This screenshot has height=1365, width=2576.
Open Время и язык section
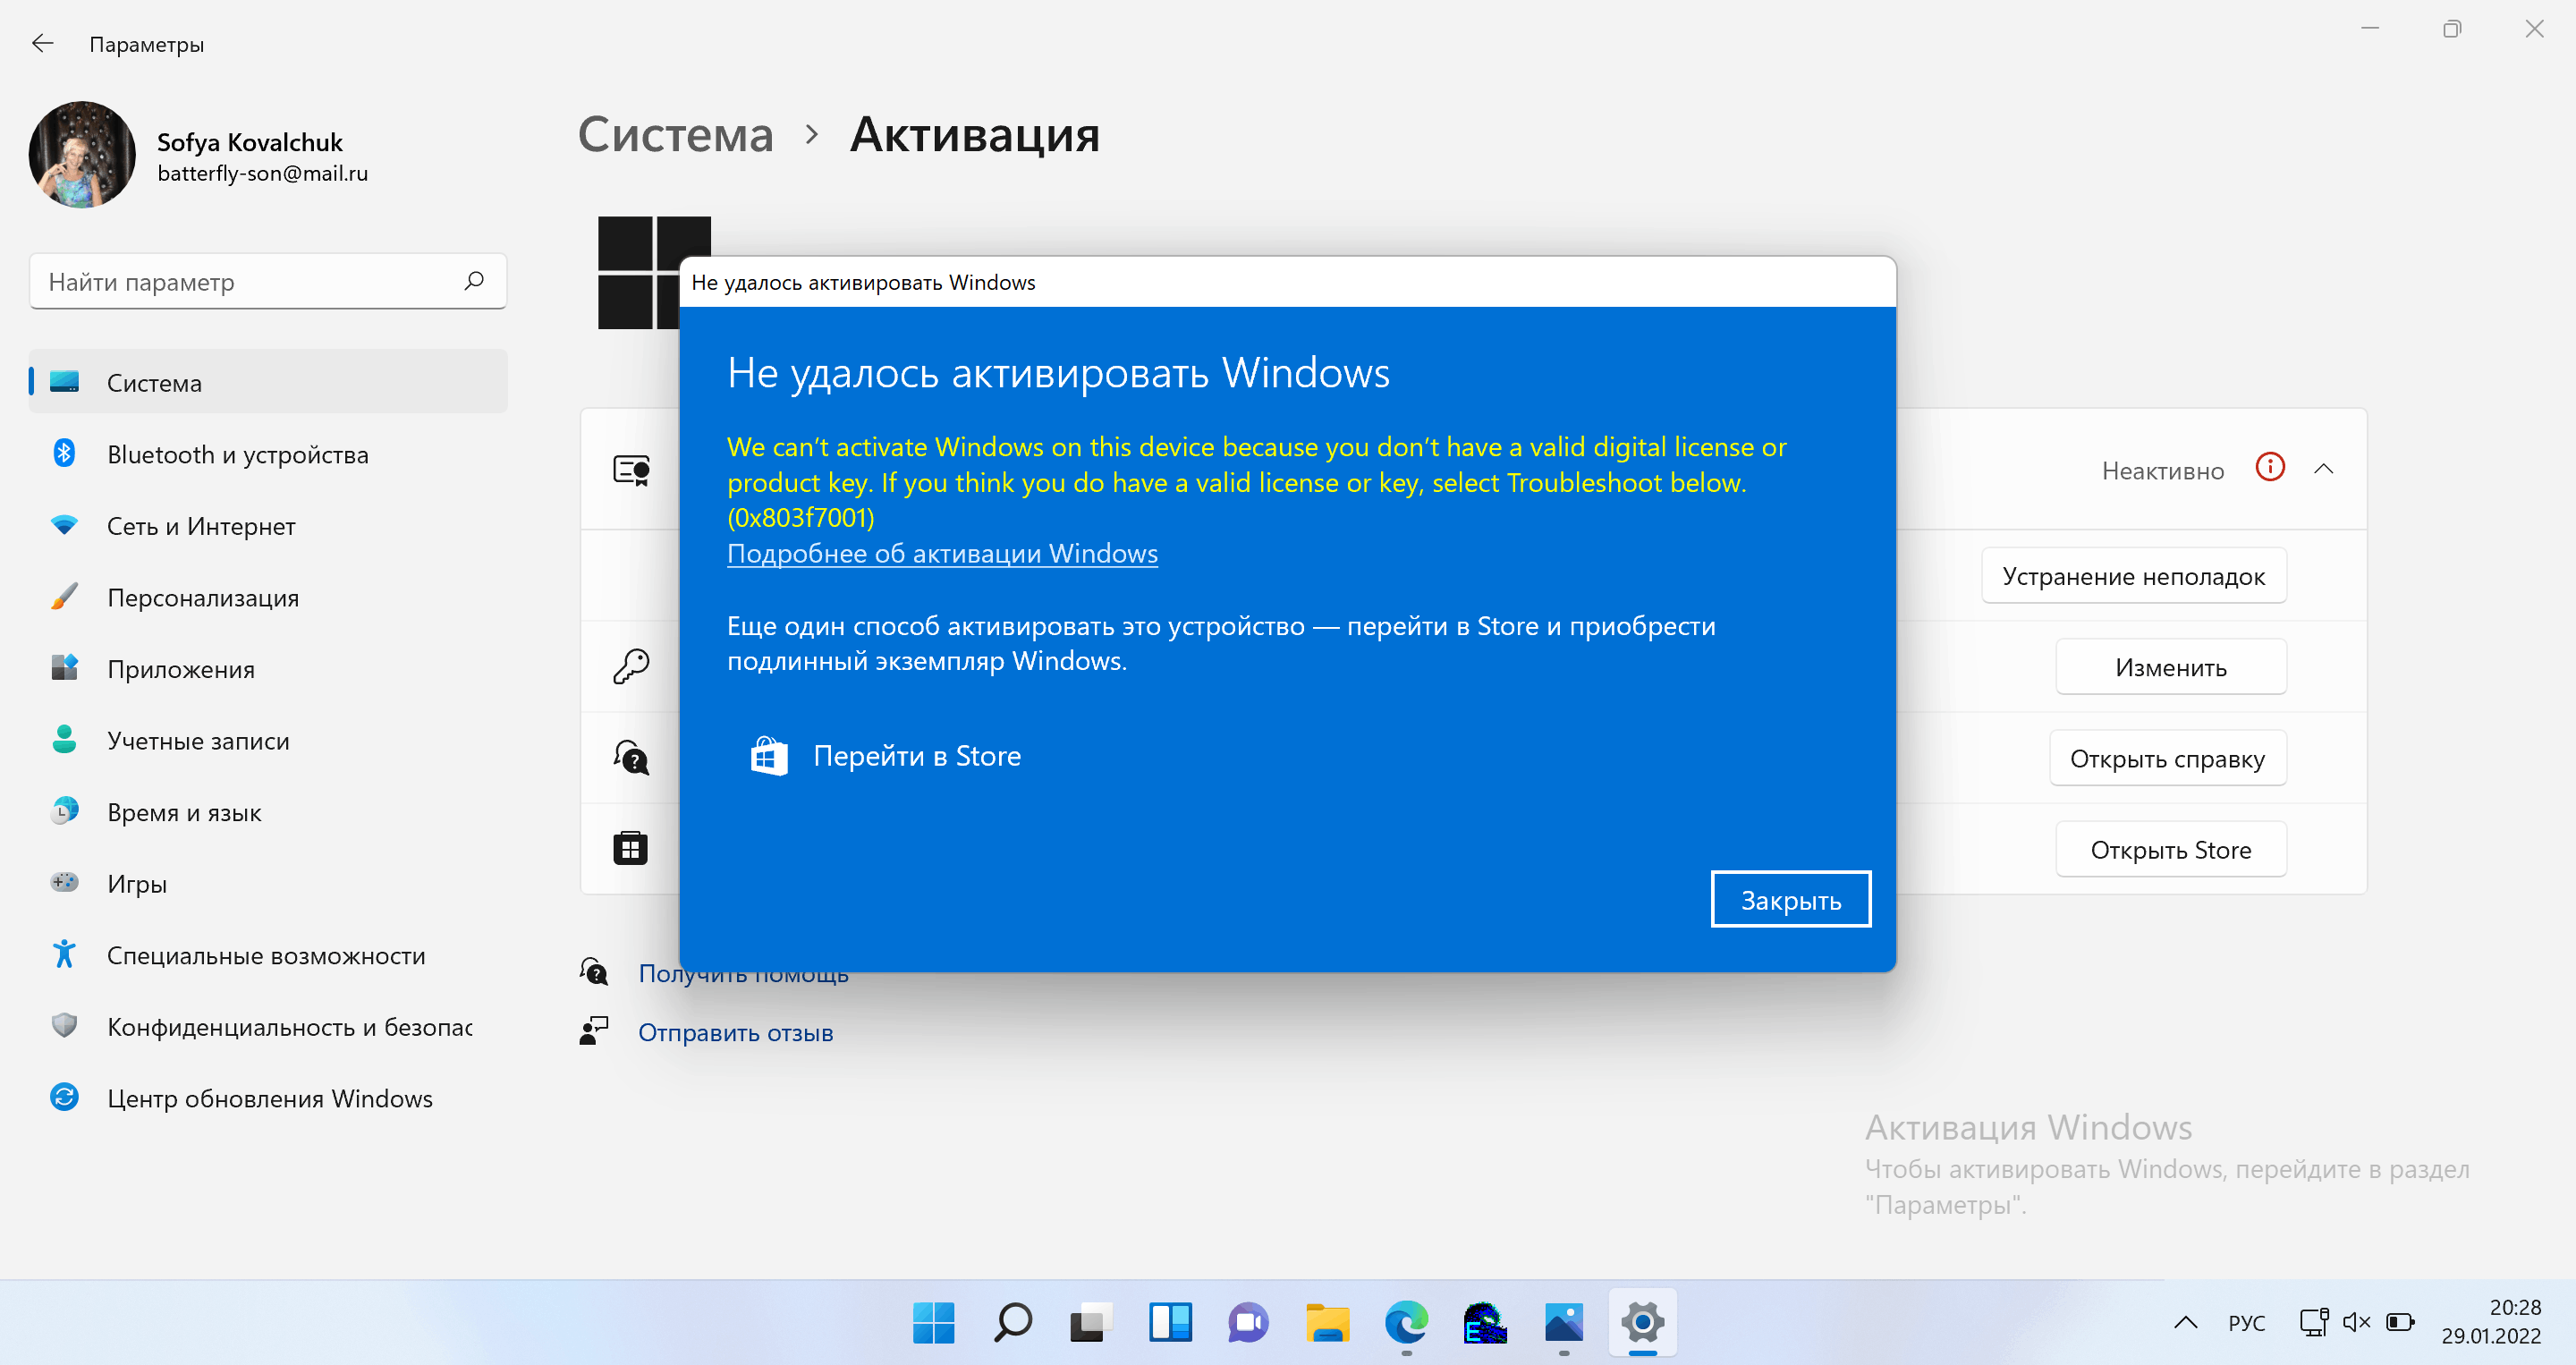pos(268,812)
